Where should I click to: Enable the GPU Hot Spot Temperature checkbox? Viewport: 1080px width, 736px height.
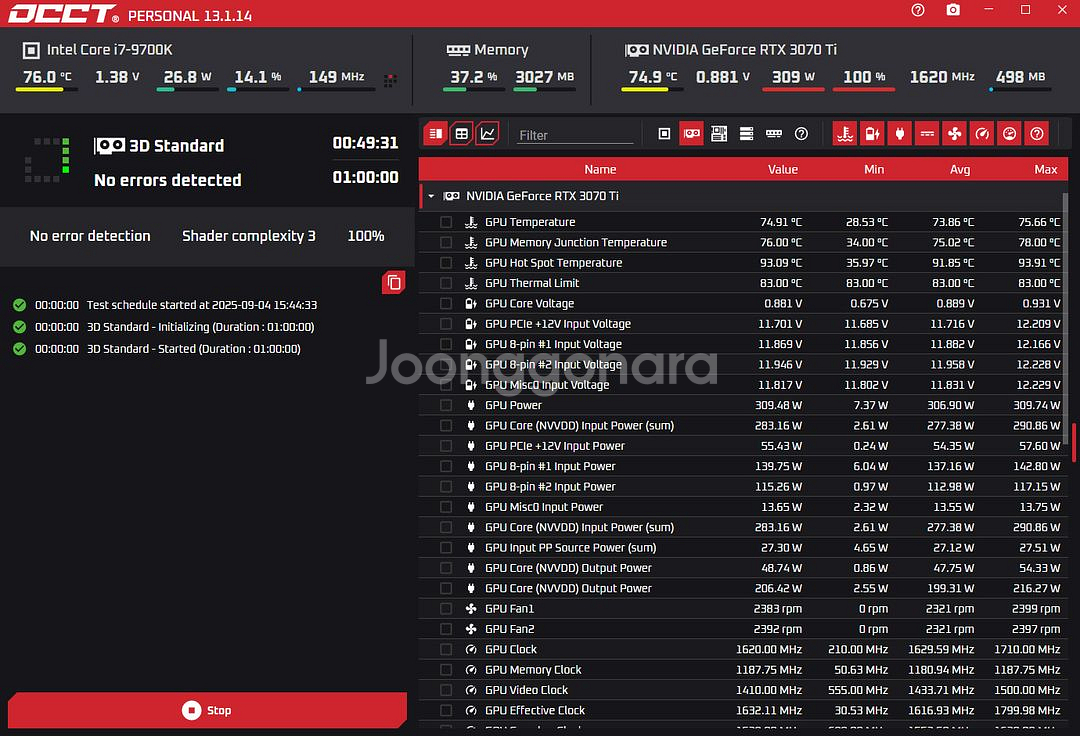pos(446,262)
